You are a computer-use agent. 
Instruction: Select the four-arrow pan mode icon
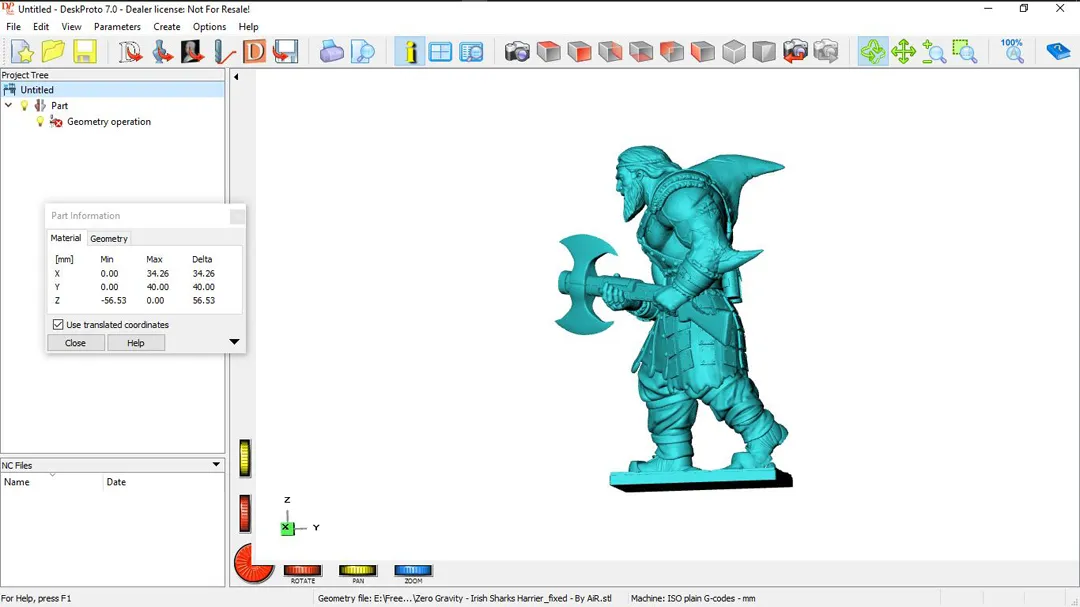[x=904, y=52]
